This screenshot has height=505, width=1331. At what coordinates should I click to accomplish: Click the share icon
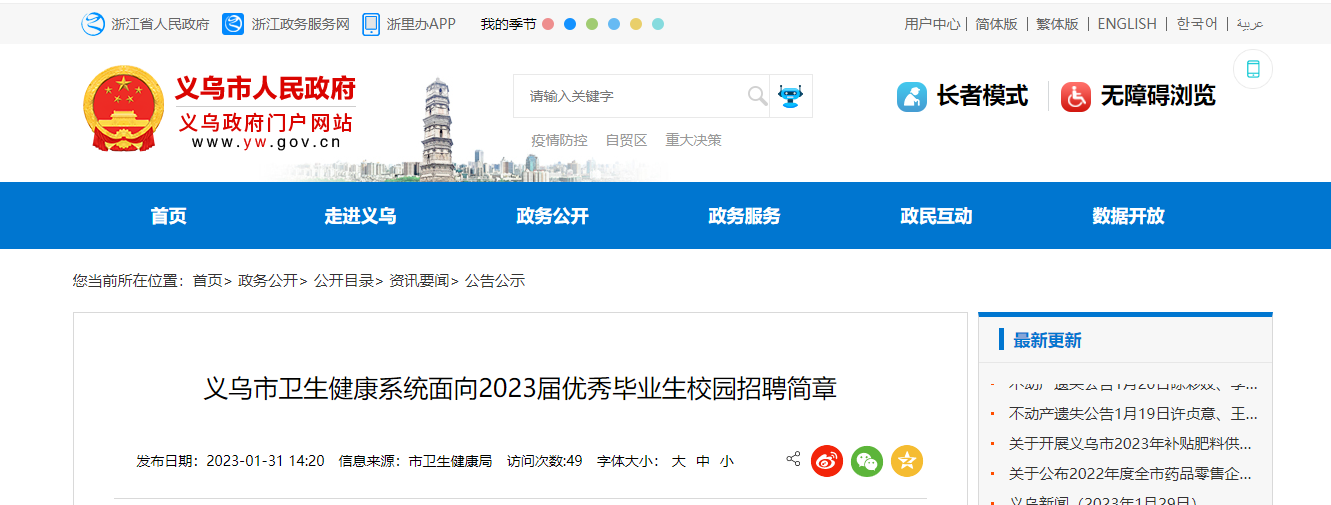(x=793, y=460)
